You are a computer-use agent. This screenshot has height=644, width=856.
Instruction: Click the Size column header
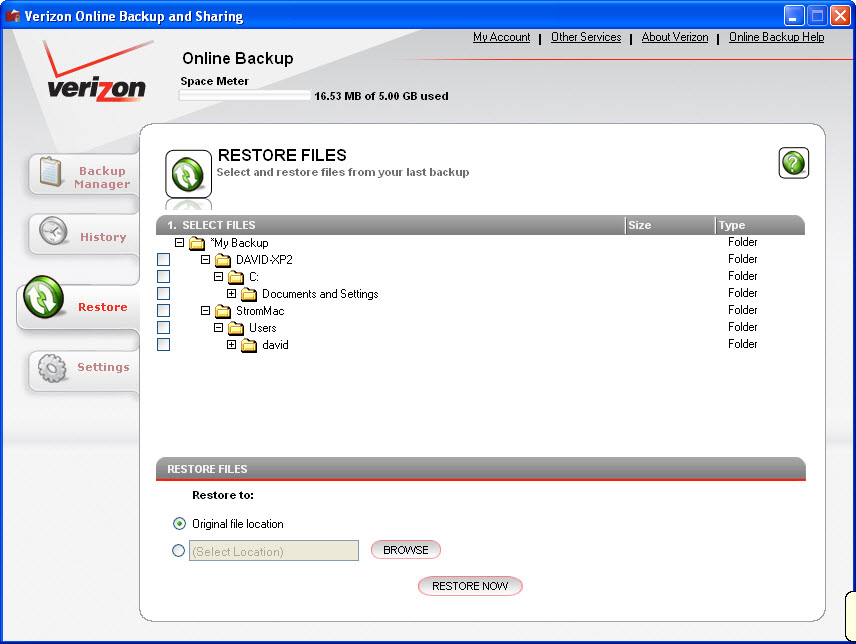669,225
